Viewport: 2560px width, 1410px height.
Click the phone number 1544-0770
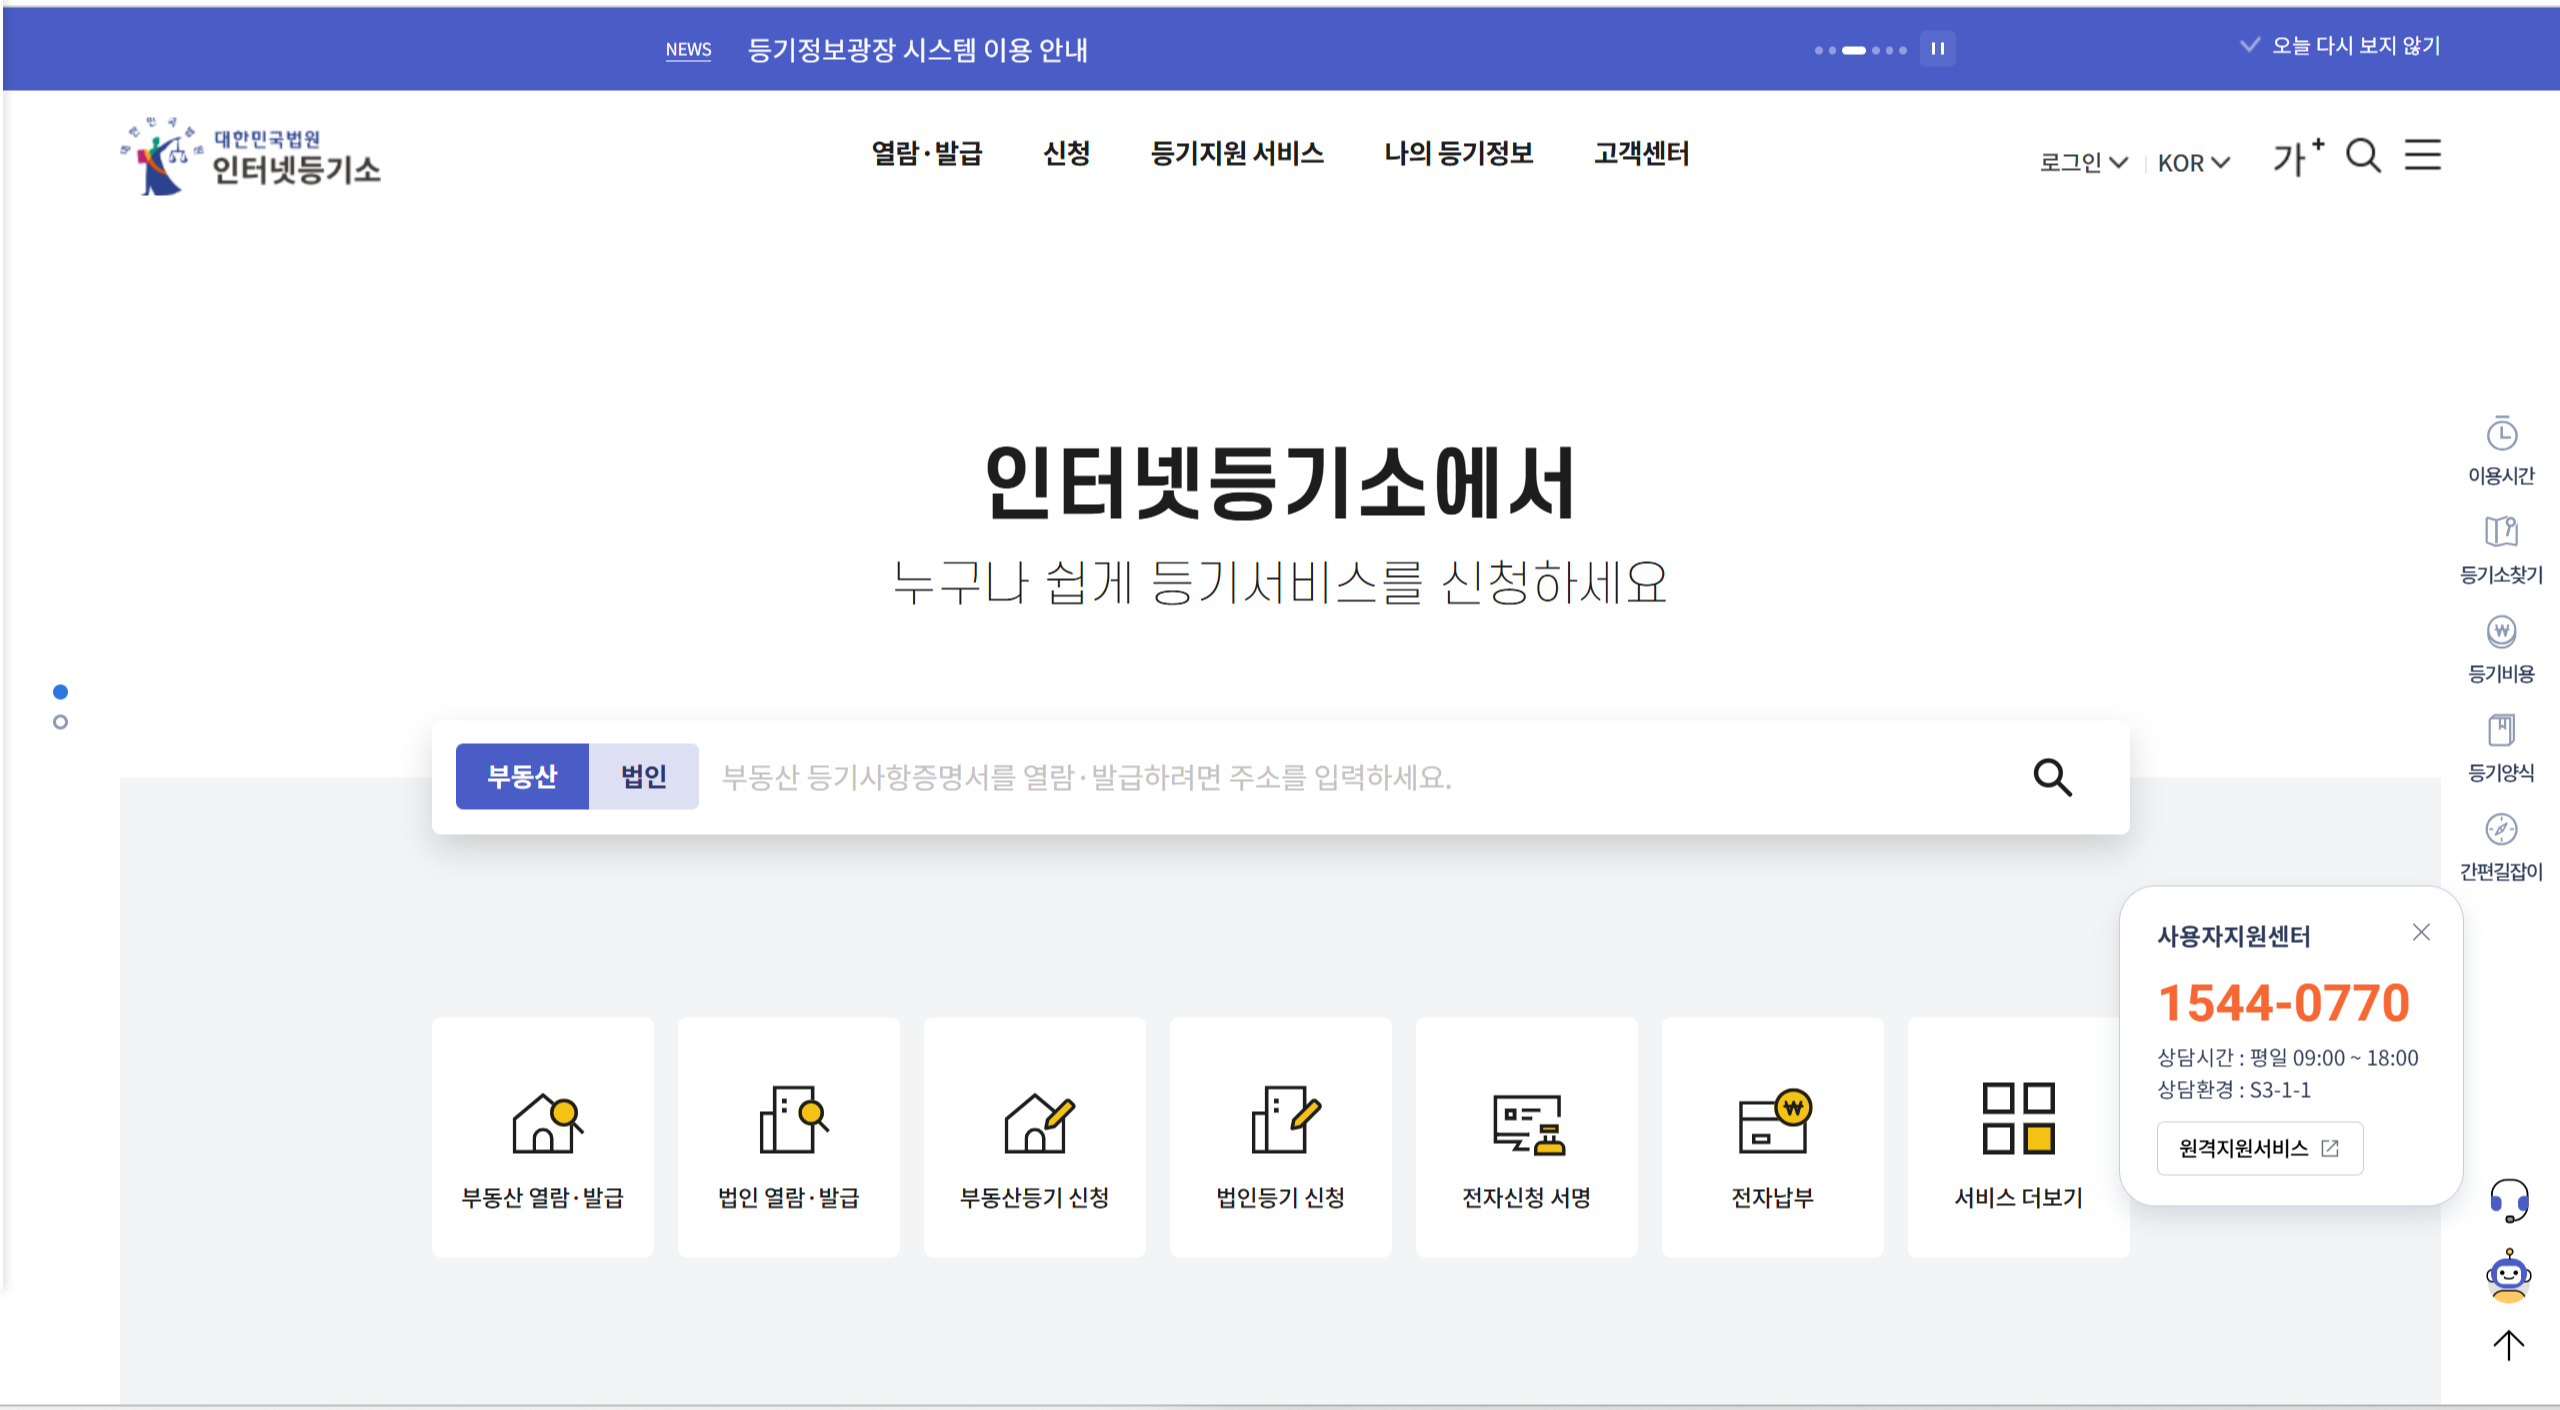pyautogui.click(x=2284, y=1003)
